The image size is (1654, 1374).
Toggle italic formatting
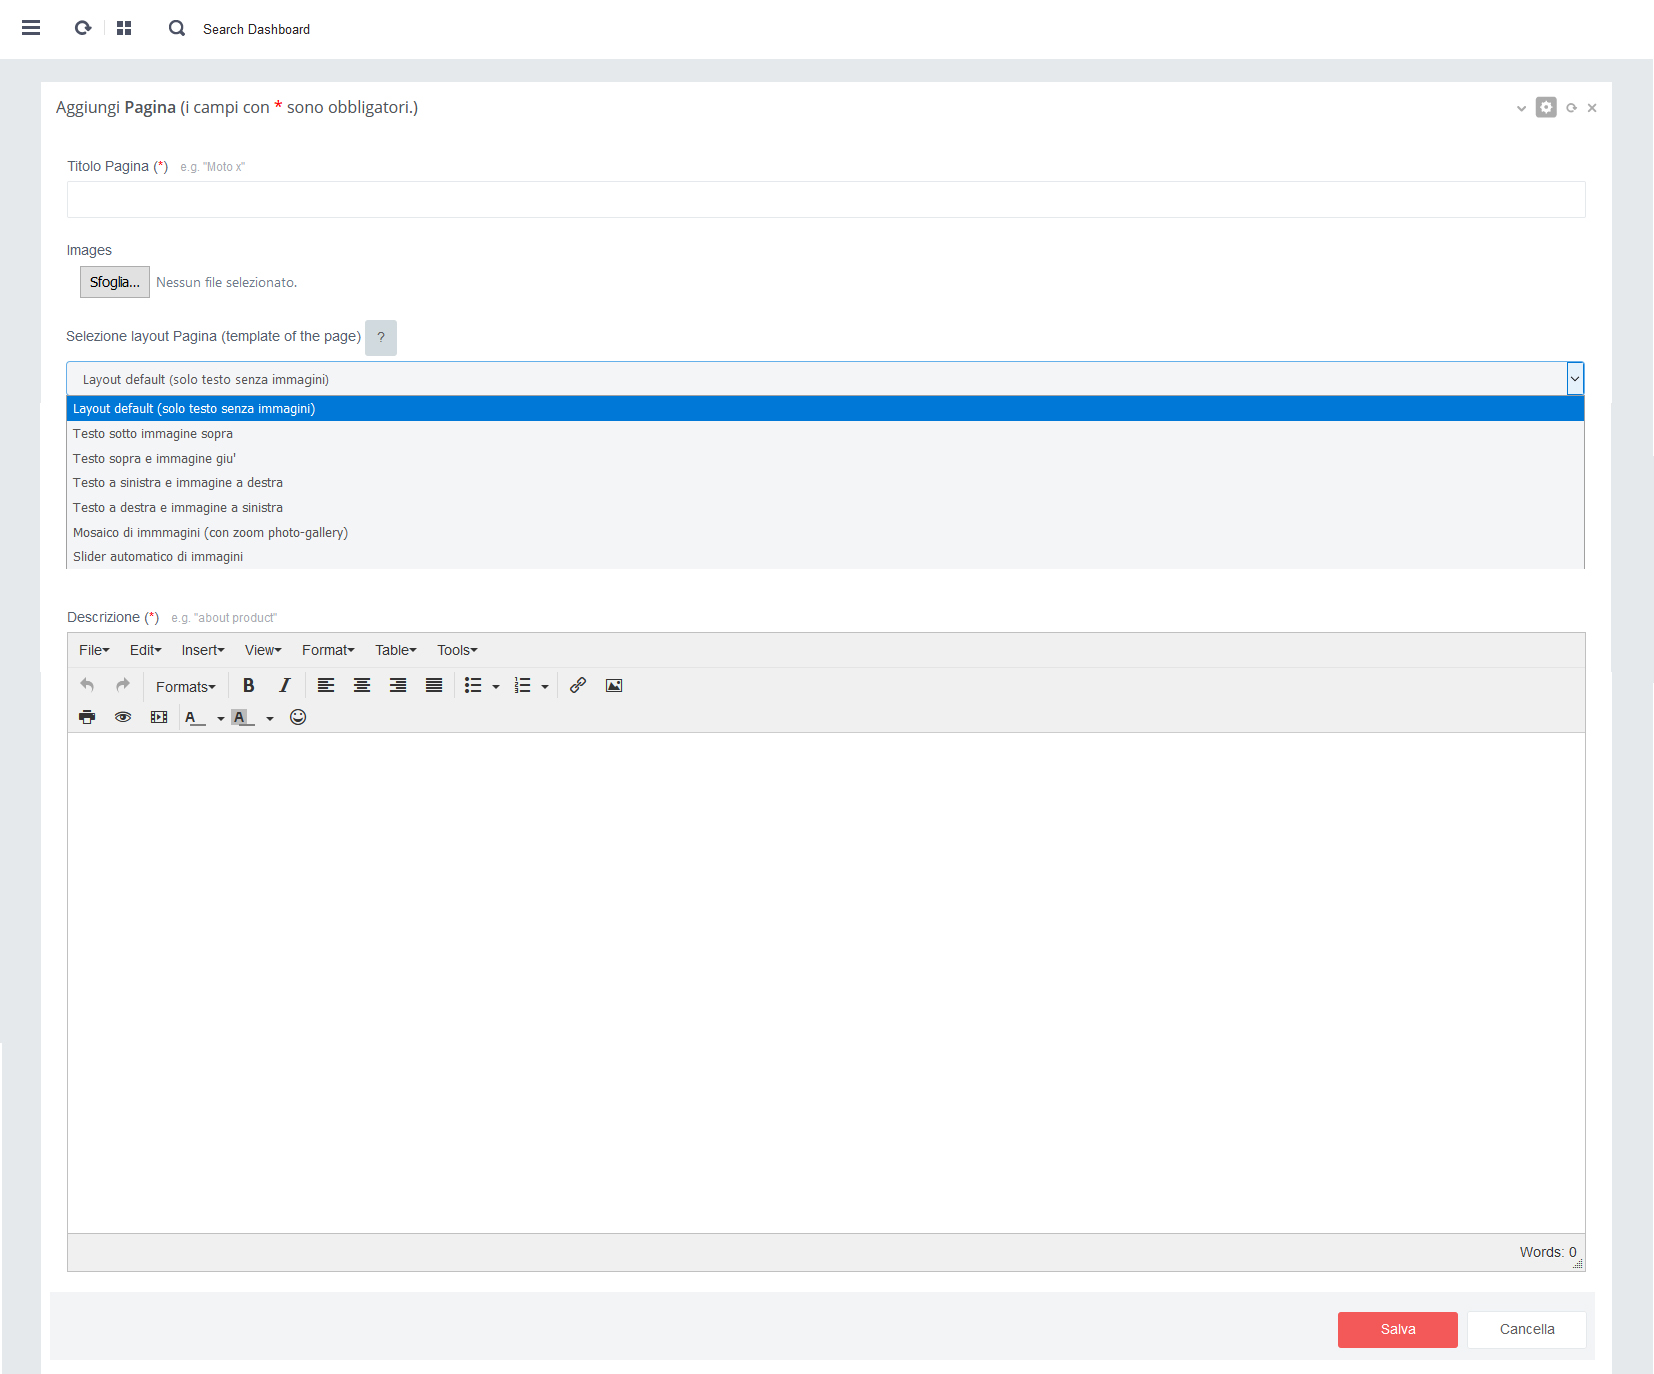click(285, 686)
